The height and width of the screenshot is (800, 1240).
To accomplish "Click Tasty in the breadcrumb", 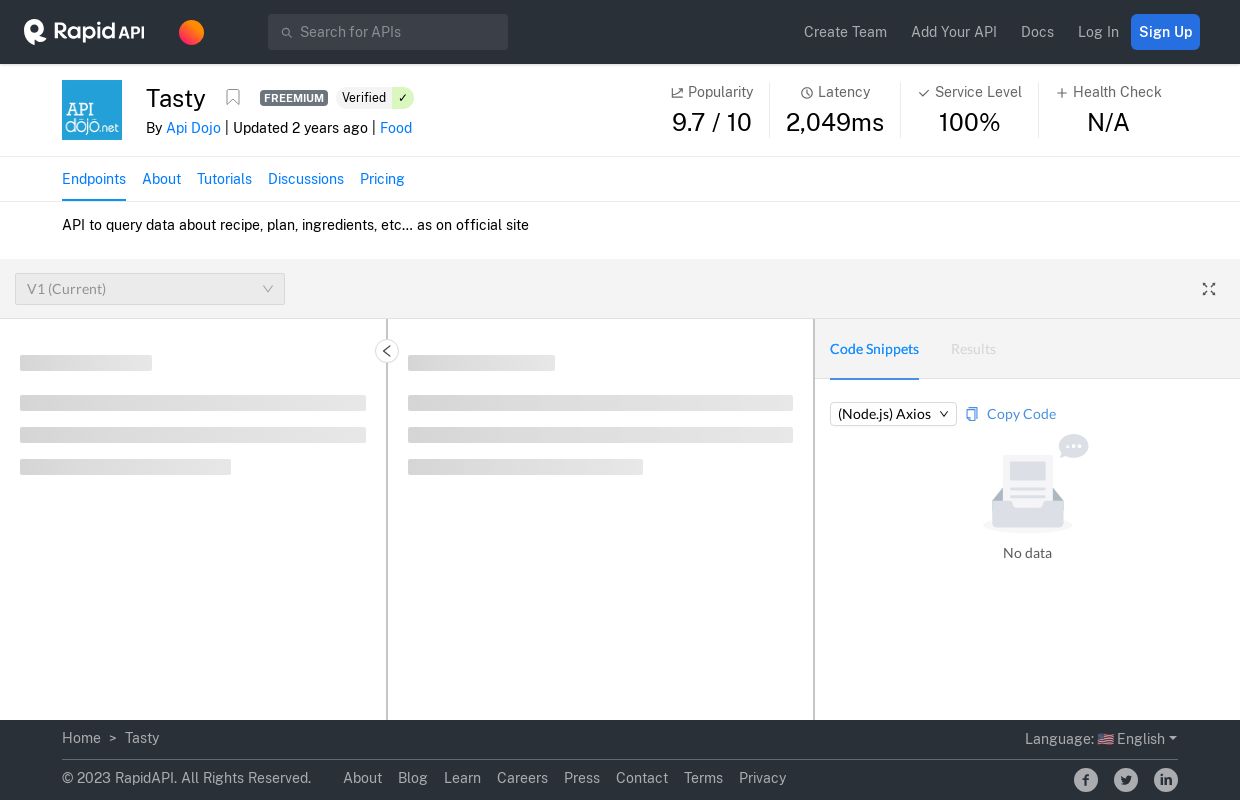I will pyautogui.click(x=142, y=738).
